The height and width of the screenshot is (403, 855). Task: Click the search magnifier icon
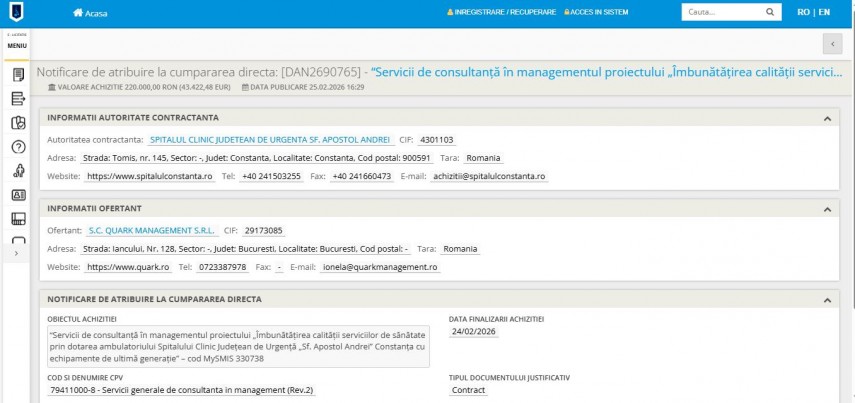click(x=770, y=13)
